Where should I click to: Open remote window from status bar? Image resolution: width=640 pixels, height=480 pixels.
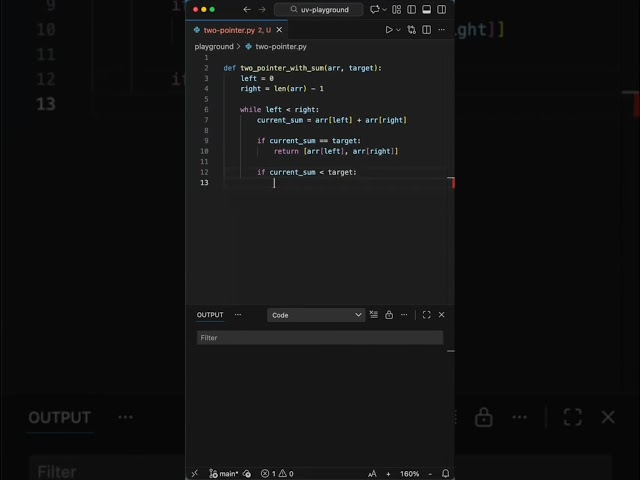195,473
